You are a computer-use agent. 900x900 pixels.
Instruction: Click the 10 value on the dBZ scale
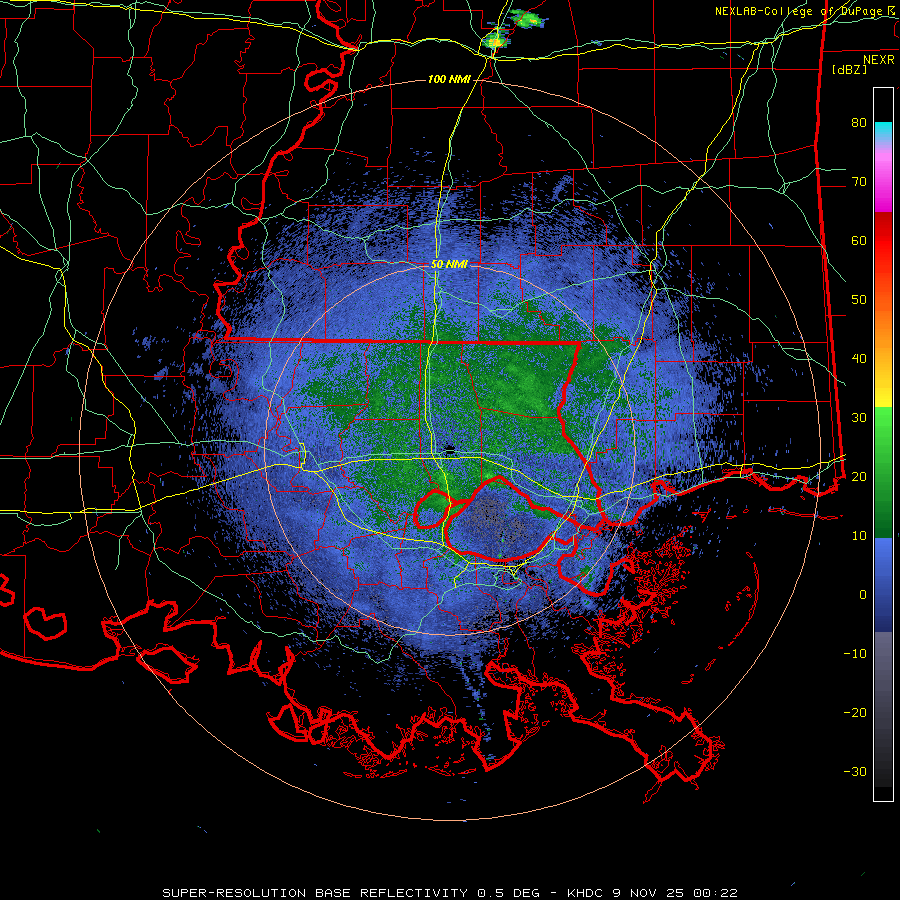coord(859,536)
